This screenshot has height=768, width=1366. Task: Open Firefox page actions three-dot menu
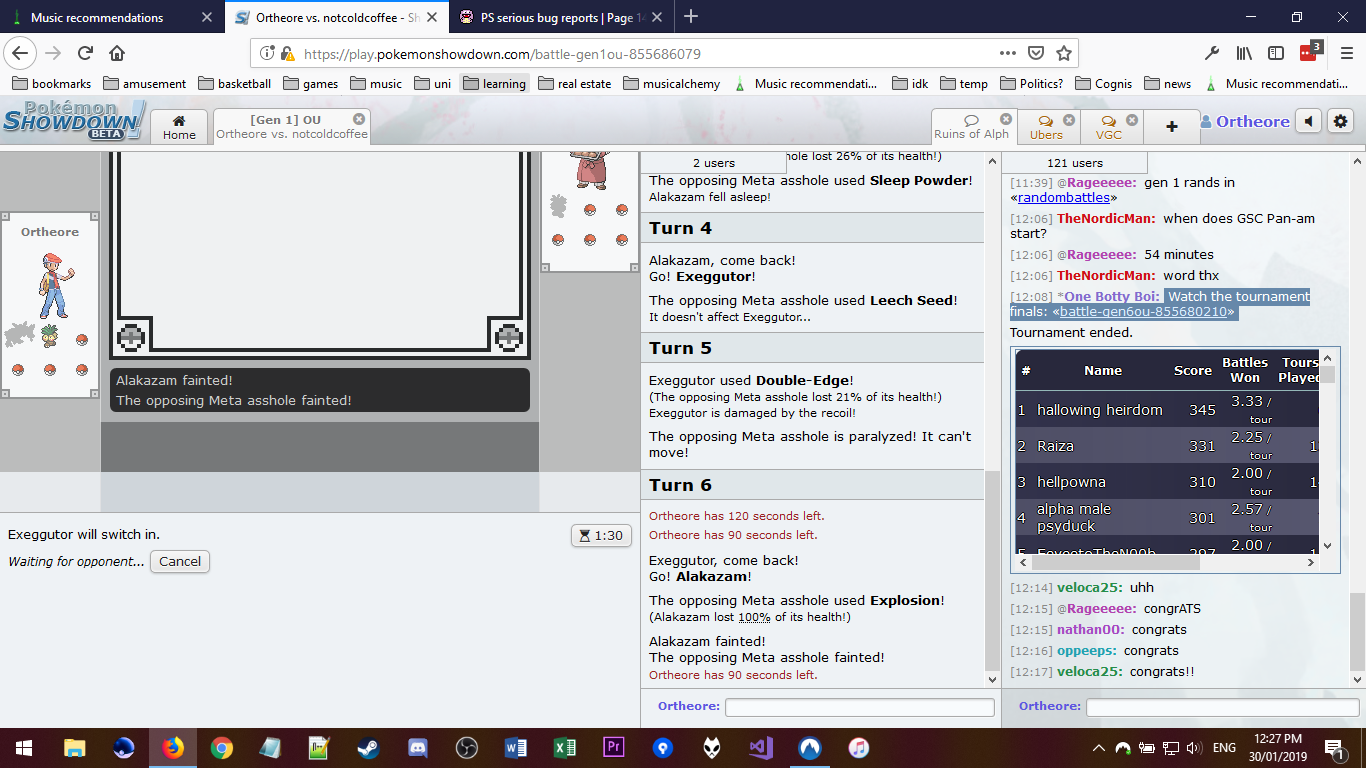point(1008,53)
